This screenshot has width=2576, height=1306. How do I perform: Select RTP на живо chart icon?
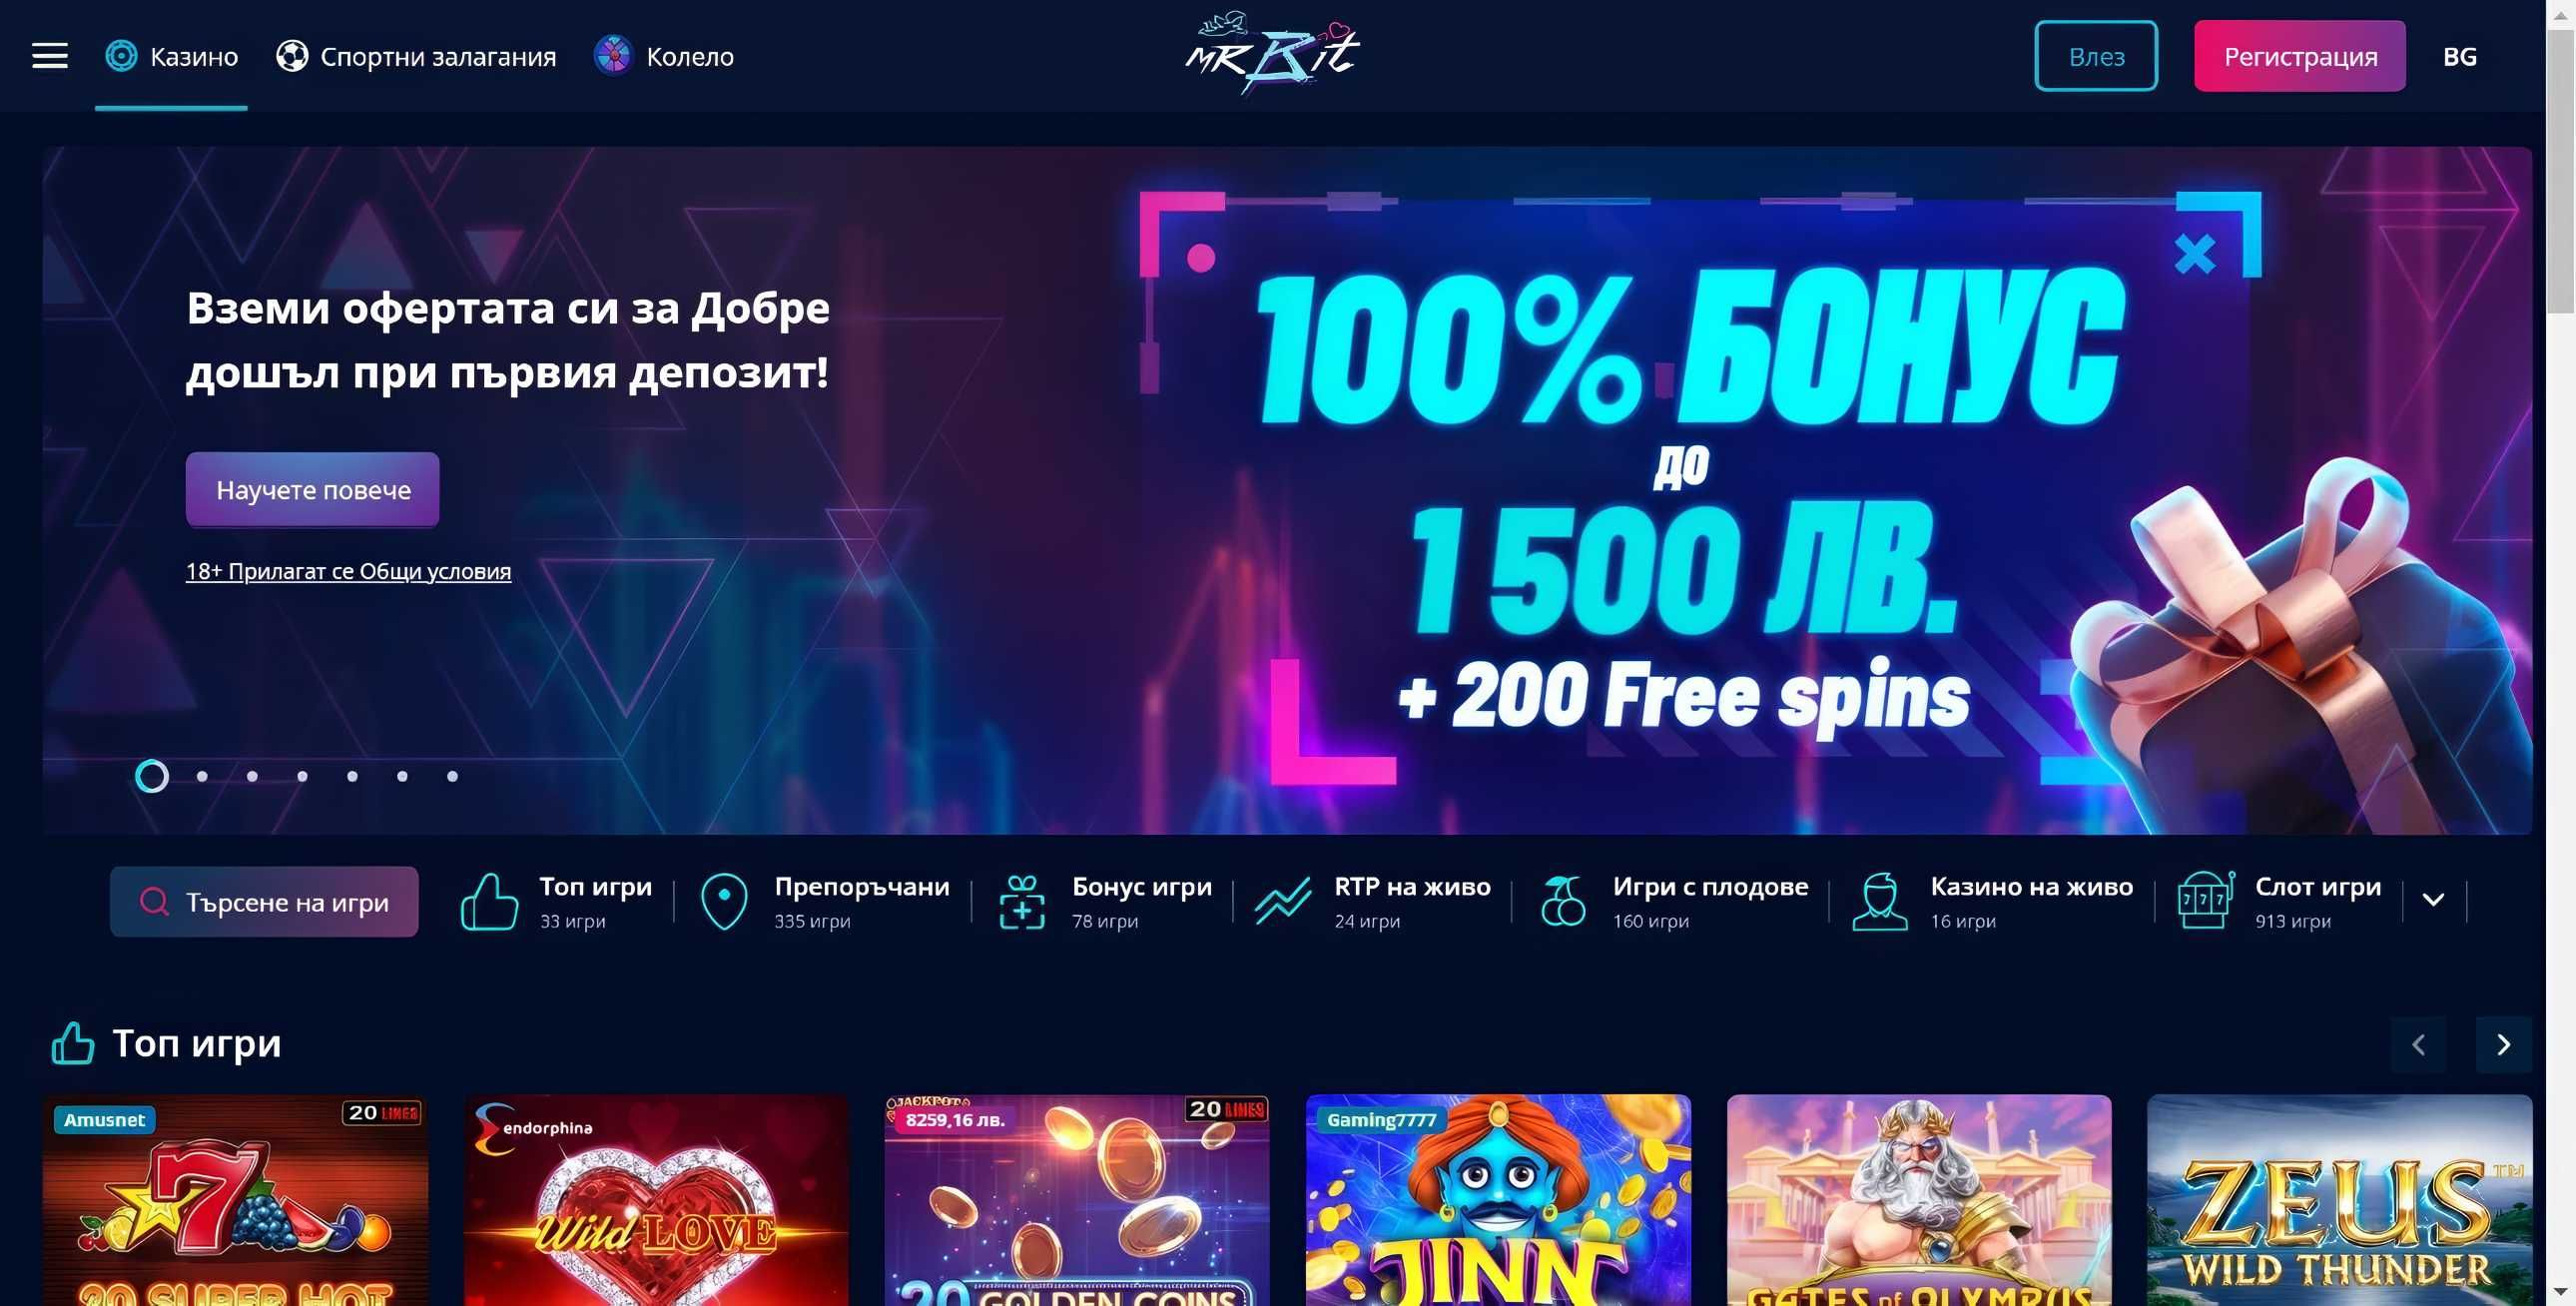pyautogui.click(x=1283, y=901)
